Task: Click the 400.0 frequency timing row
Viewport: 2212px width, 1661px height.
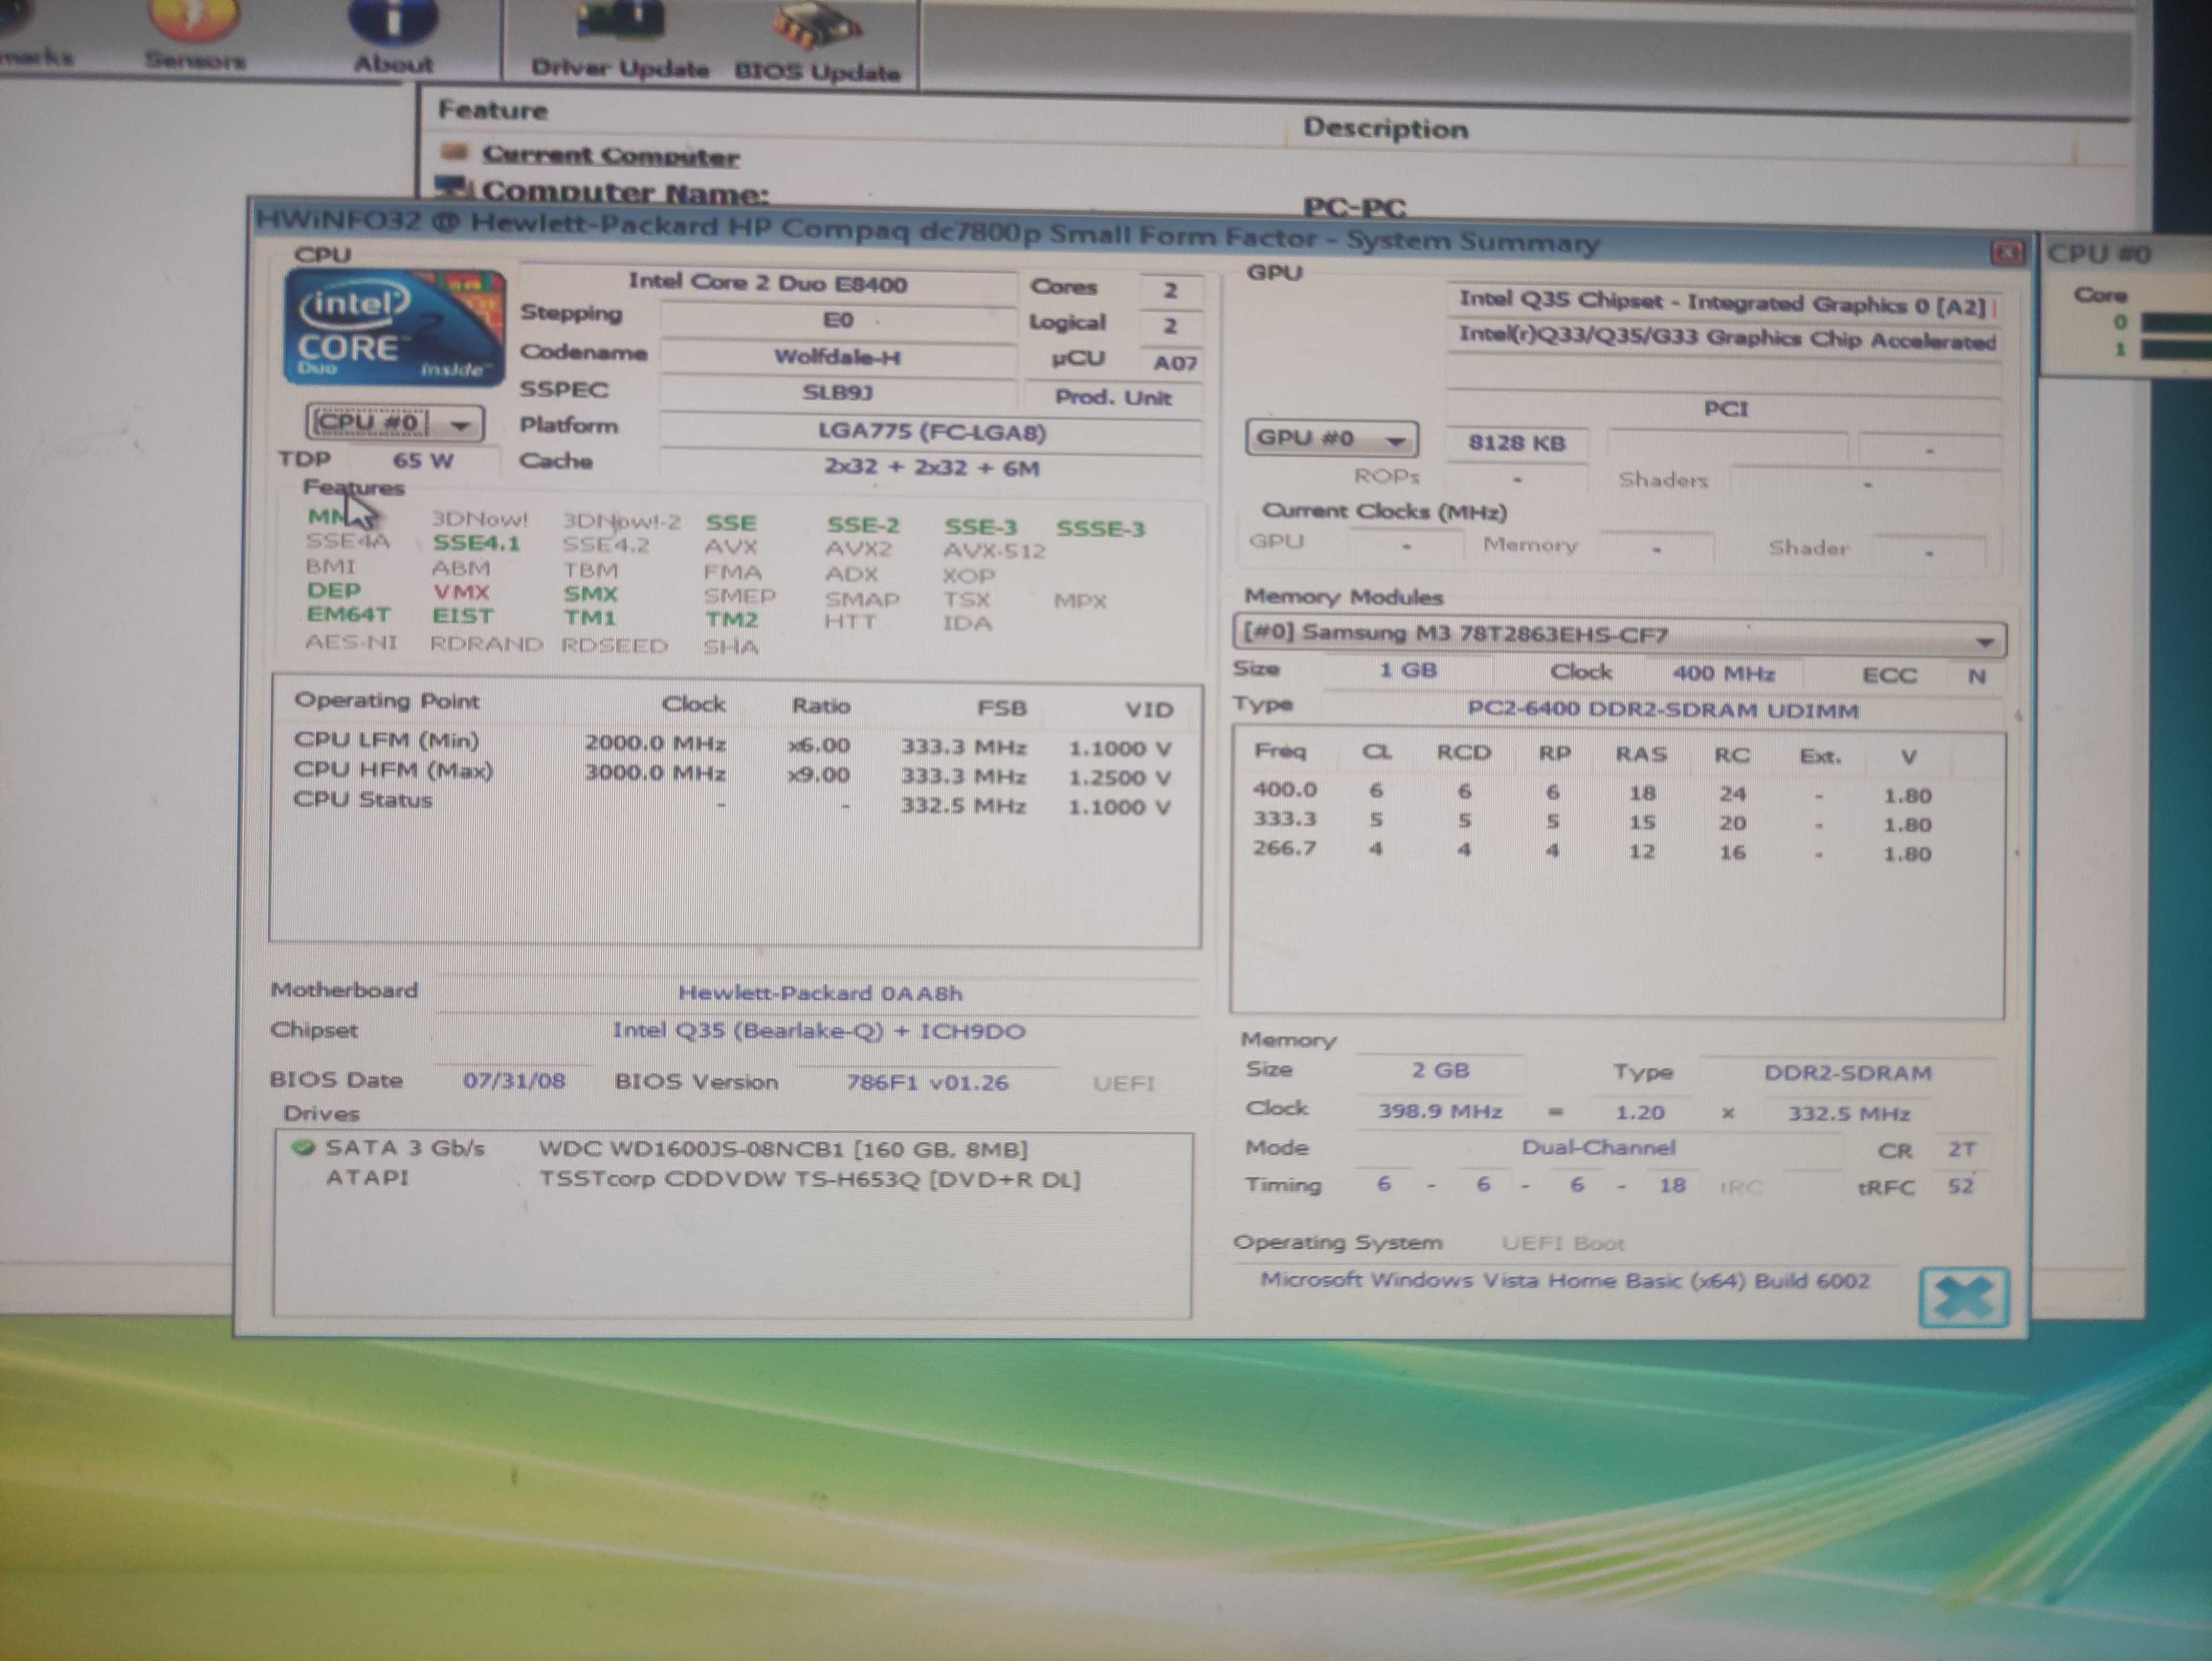Action: [1592, 793]
